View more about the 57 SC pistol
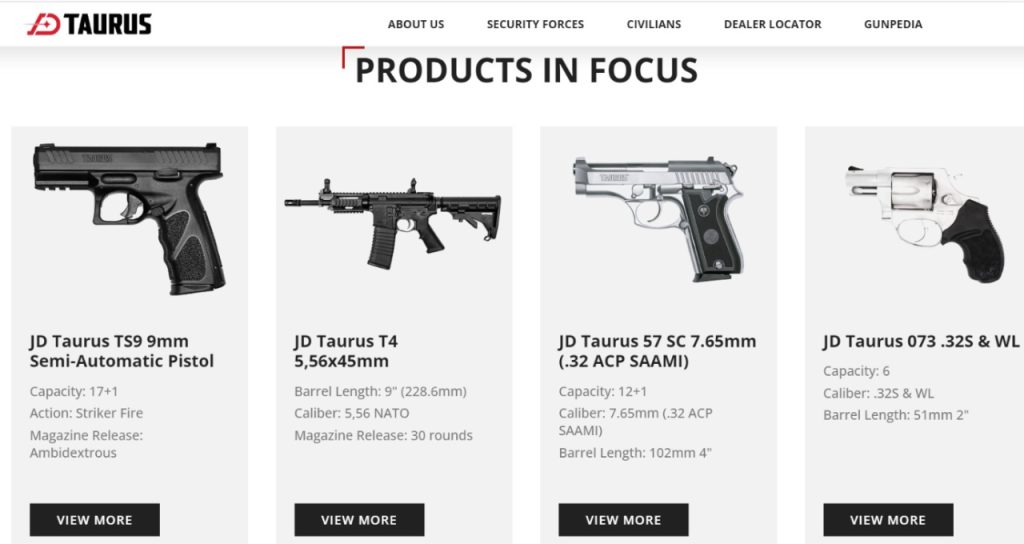The width and height of the screenshot is (1024, 544). point(624,520)
